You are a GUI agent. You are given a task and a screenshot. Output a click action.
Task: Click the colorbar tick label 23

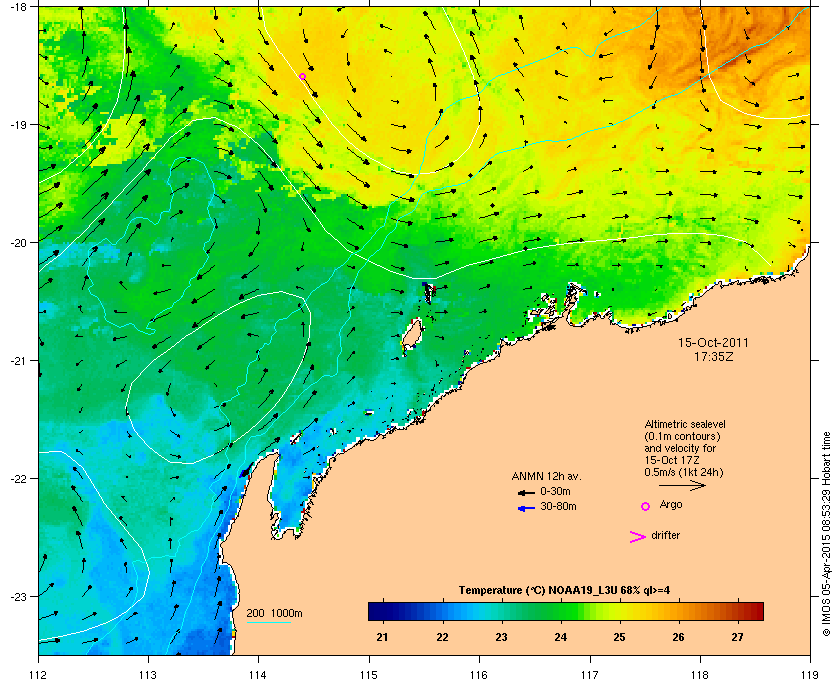tap(501, 637)
